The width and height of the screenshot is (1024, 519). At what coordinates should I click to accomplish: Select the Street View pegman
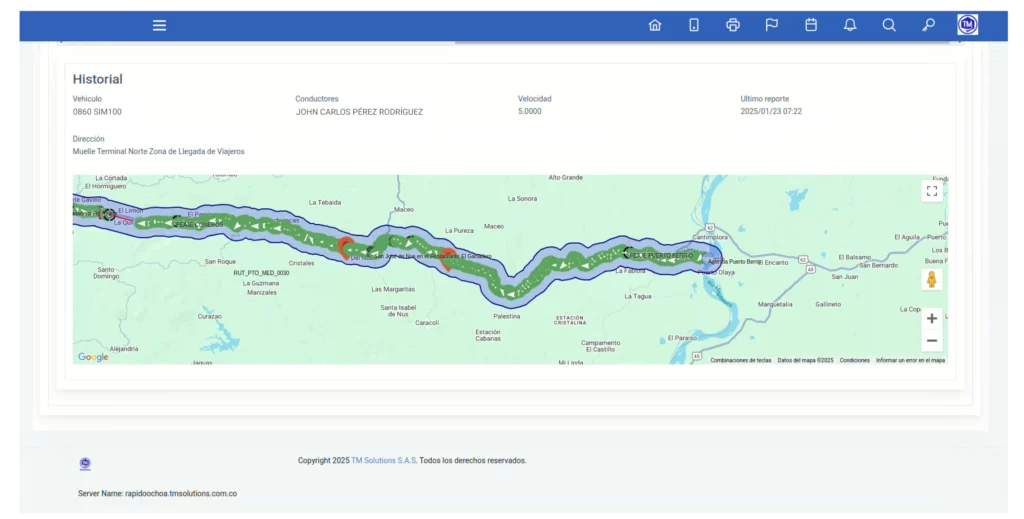pos(931,279)
